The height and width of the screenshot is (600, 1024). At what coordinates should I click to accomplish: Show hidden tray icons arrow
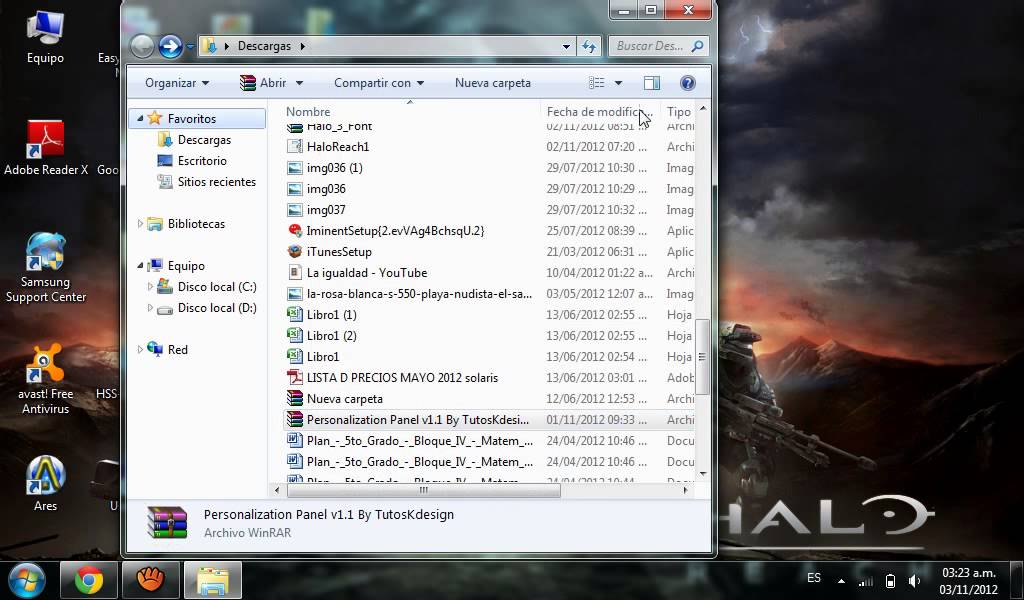(x=841, y=581)
